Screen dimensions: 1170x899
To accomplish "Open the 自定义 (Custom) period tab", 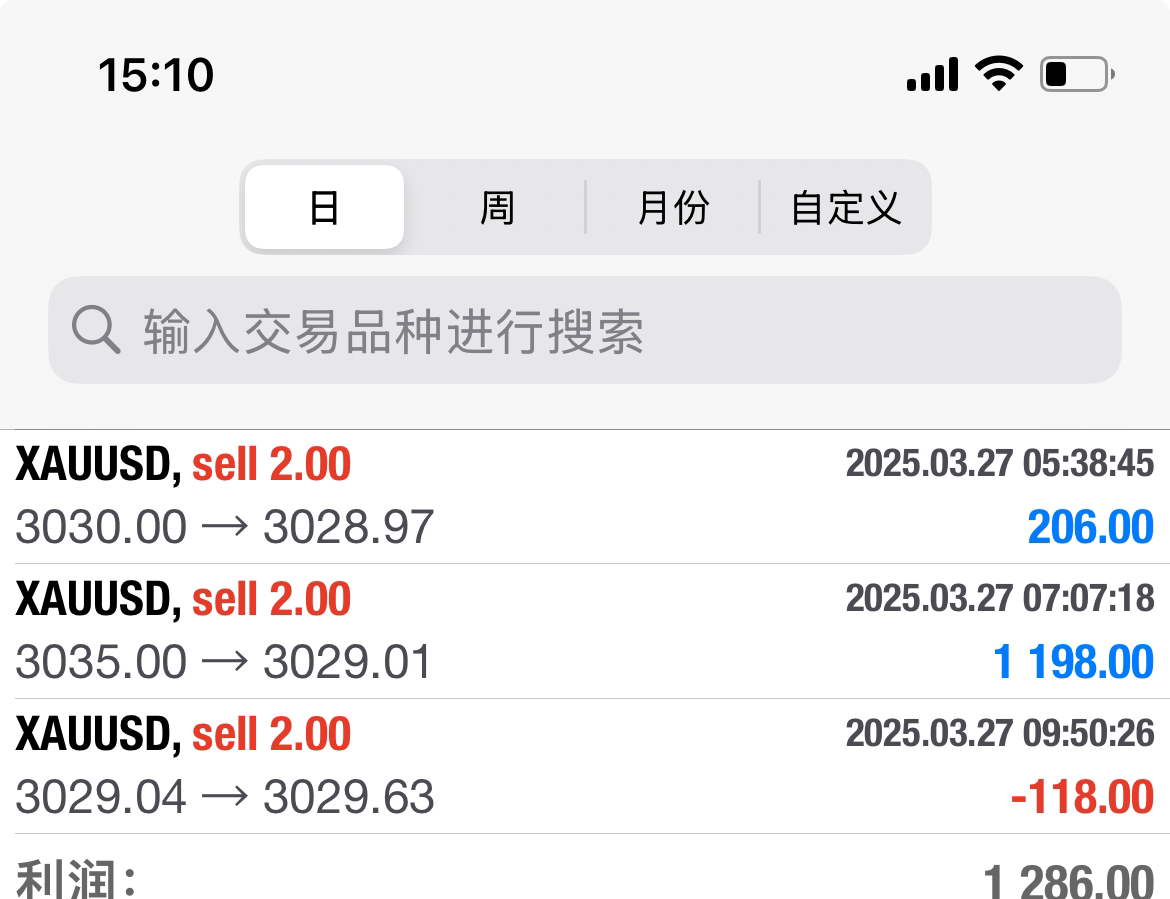I will (846, 208).
